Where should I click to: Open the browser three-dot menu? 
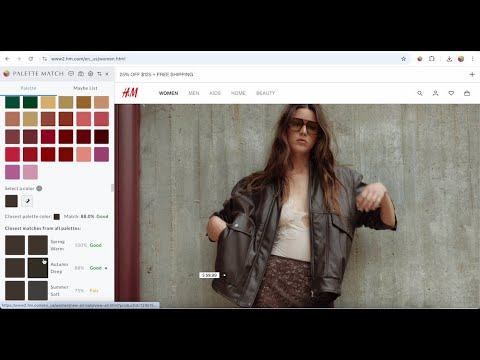click(x=472, y=59)
